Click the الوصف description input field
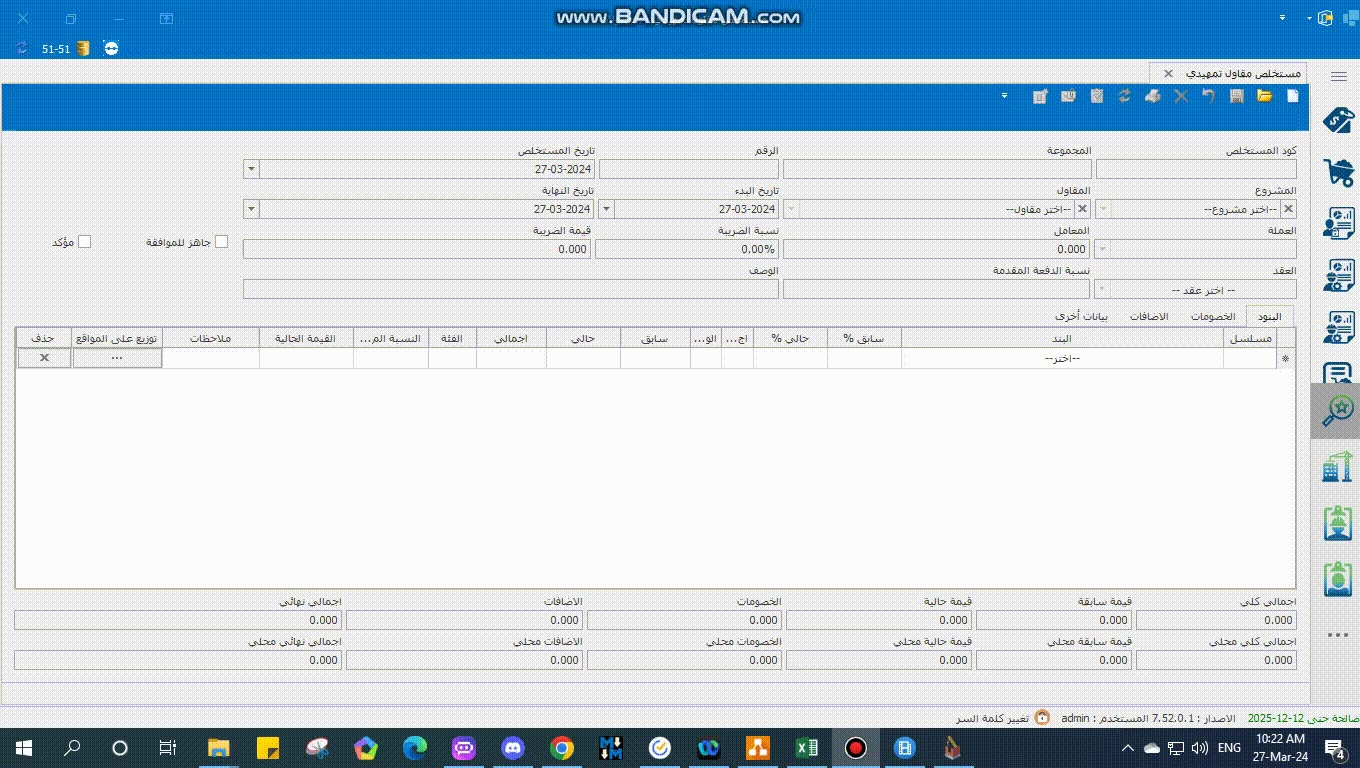The height and width of the screenshot is (768, 1360). tap(510, 290)
